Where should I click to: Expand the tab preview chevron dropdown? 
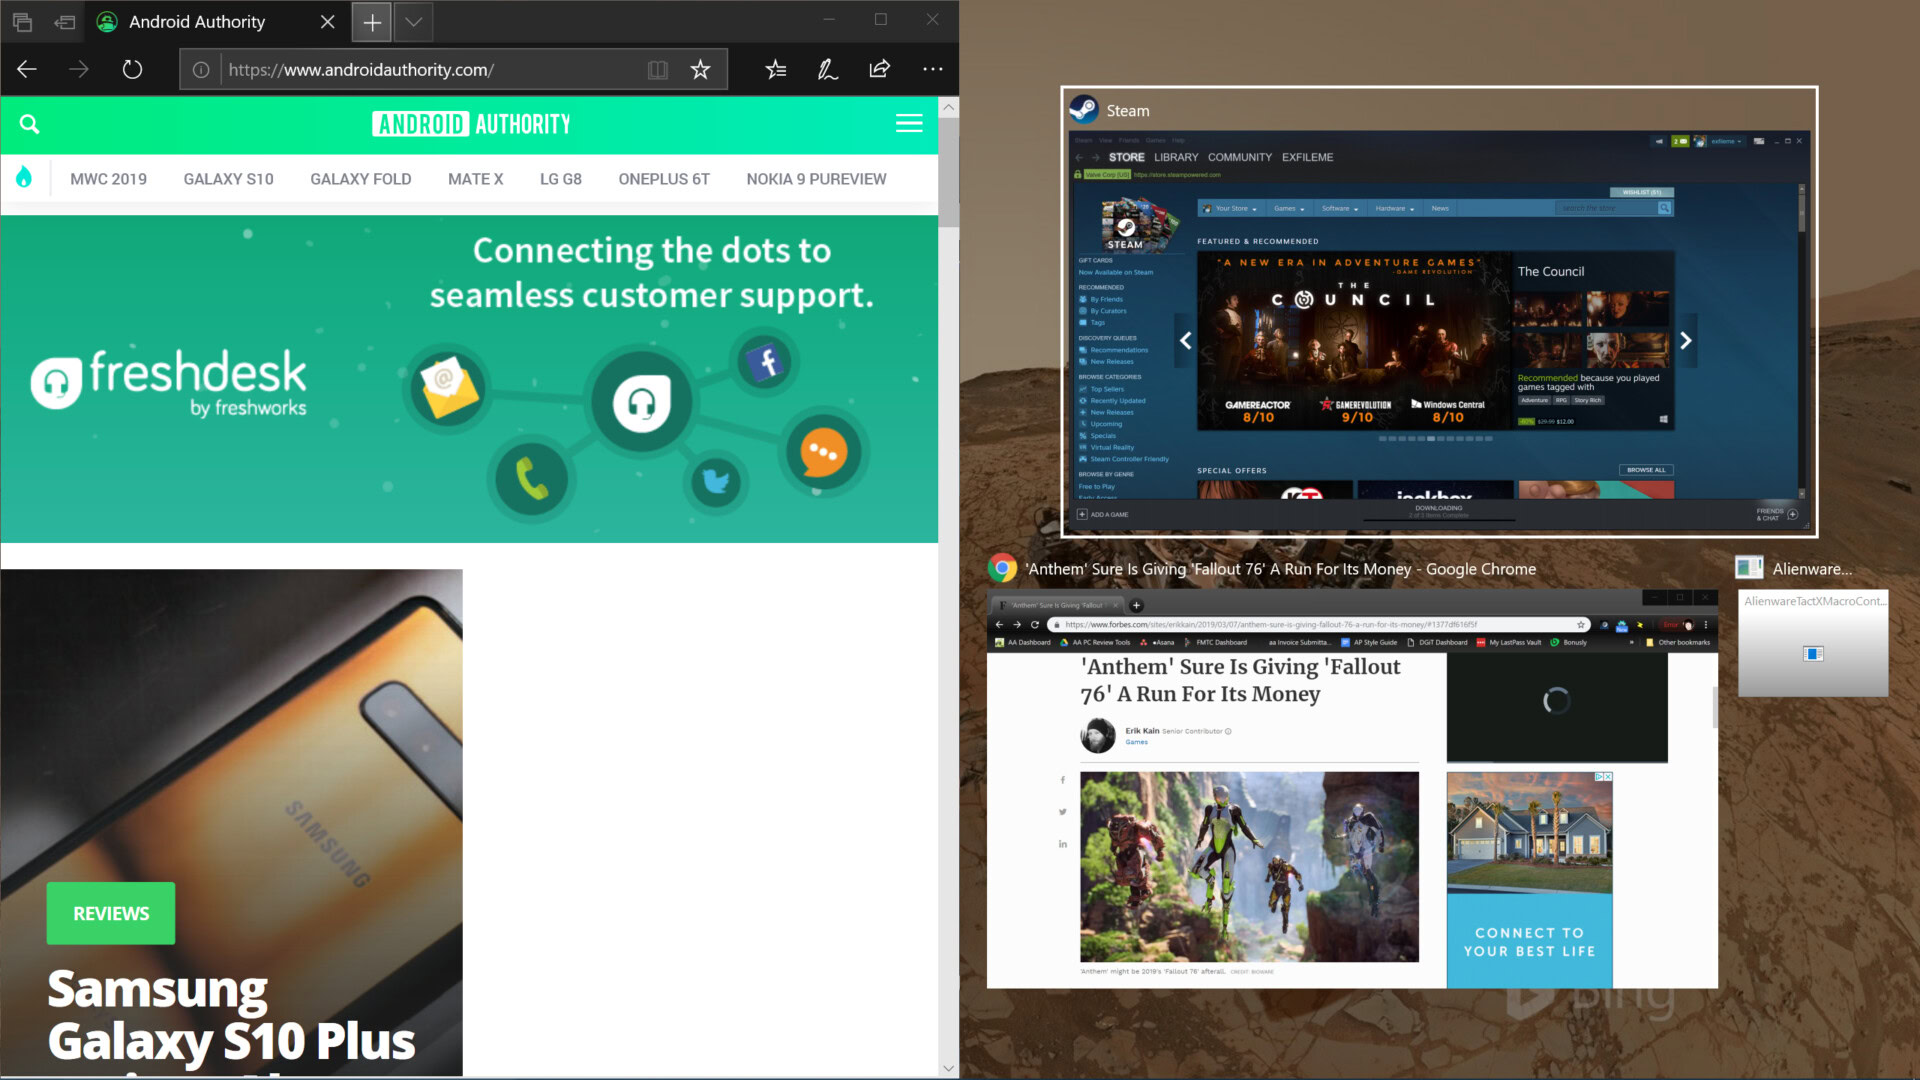tap(413, 21)
